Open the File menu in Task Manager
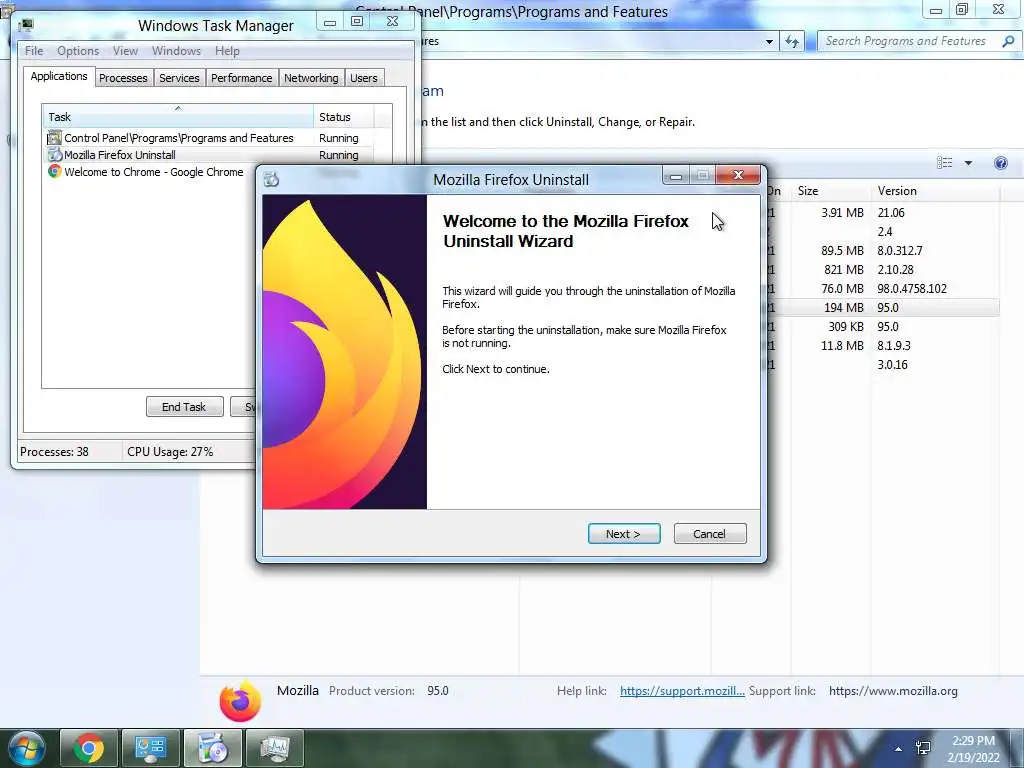Viewport: 1024px width, 768px height. point(34,51)
